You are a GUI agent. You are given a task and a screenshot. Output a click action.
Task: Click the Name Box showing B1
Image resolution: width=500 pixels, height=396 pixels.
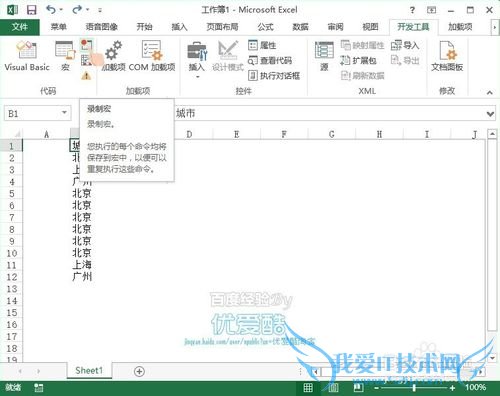32,113
